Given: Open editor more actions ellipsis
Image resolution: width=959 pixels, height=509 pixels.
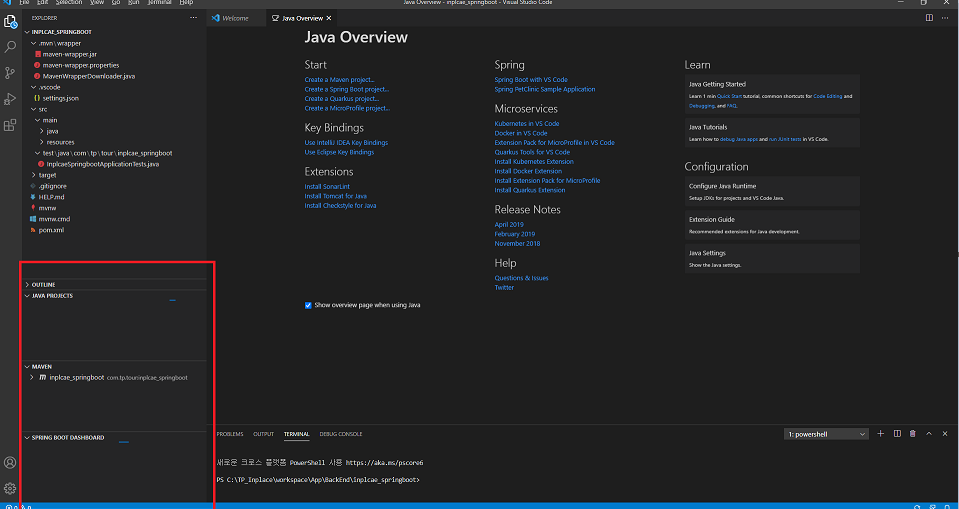Looking at the screenshot, I should click(946, 18).
